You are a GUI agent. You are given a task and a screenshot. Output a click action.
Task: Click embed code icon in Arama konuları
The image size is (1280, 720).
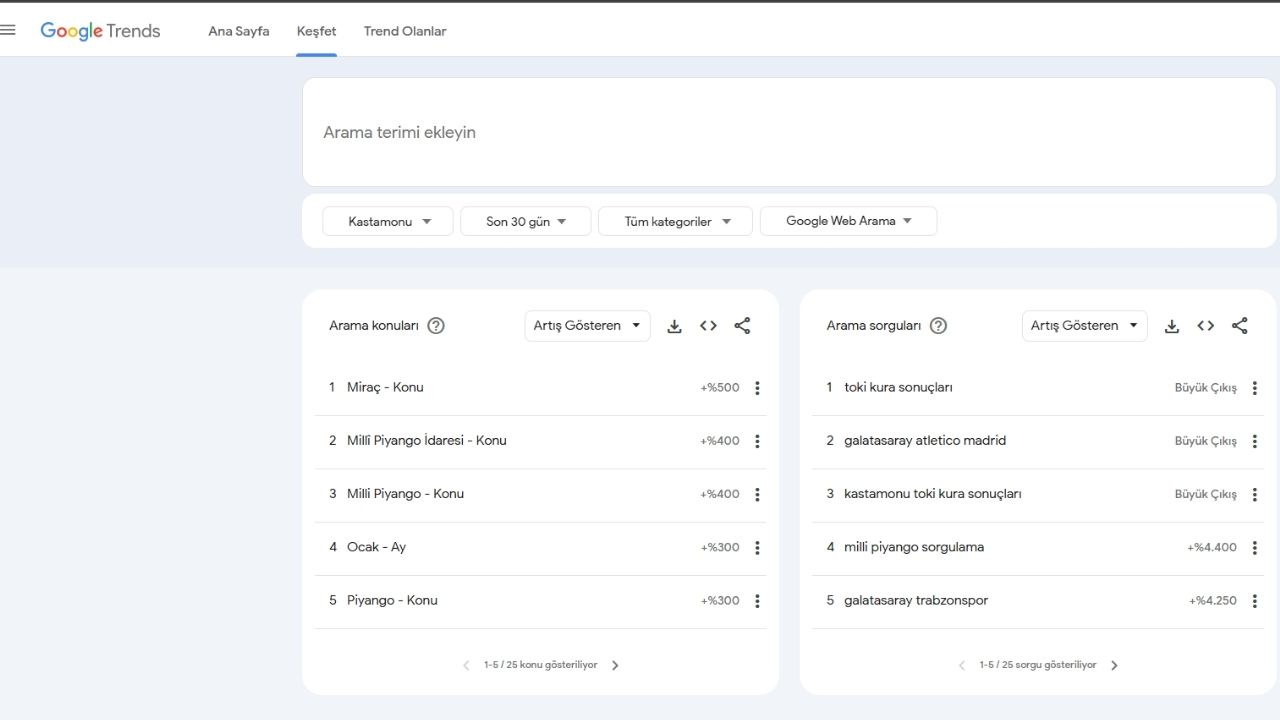pos(708,326)
